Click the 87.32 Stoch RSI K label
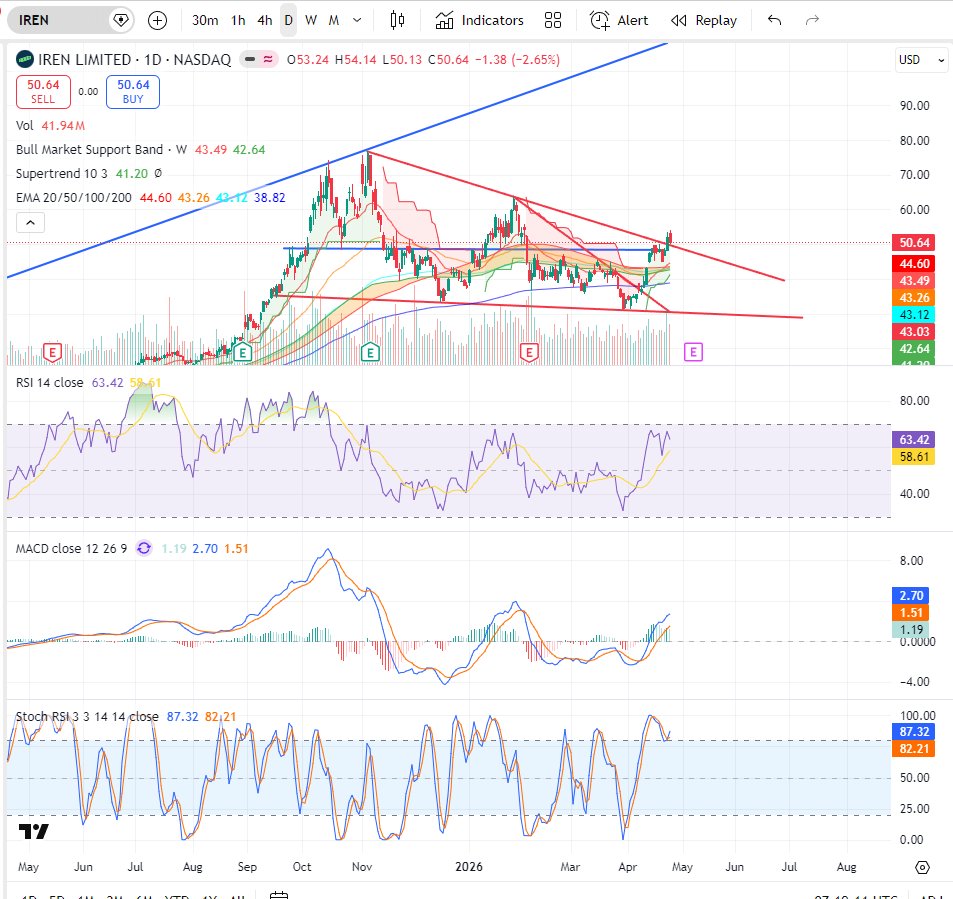 tap(913, 731)
